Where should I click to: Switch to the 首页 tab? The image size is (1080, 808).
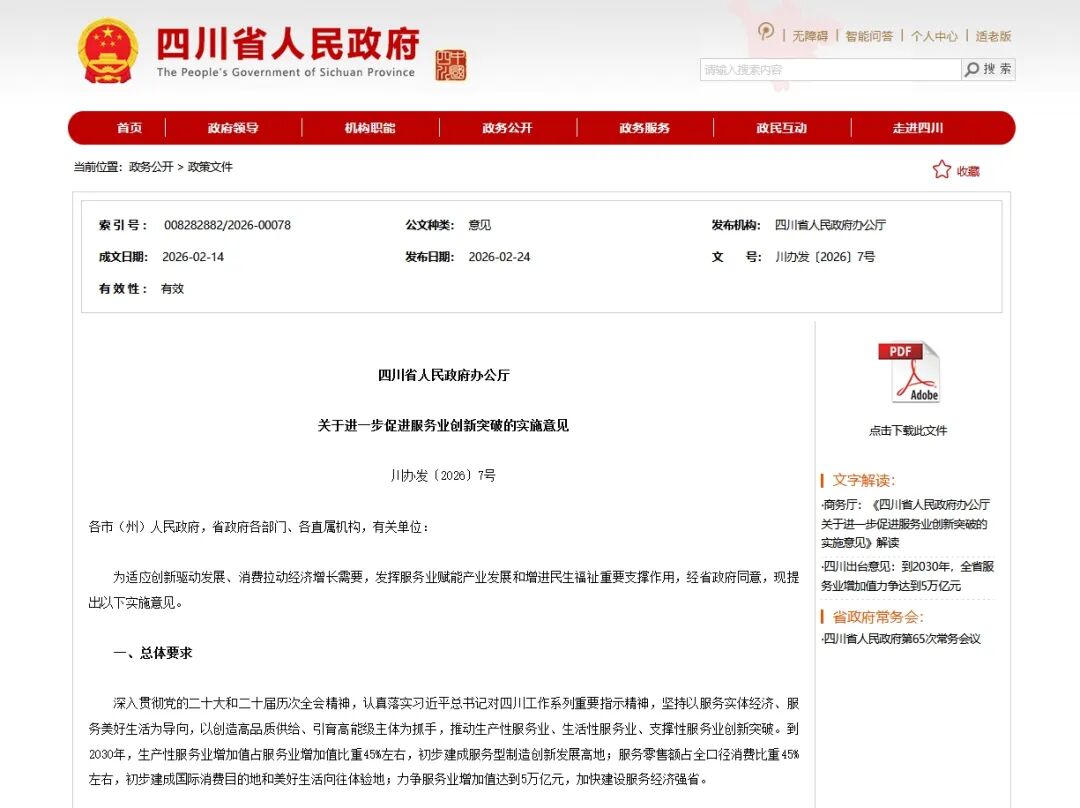(x=129, y=128)
